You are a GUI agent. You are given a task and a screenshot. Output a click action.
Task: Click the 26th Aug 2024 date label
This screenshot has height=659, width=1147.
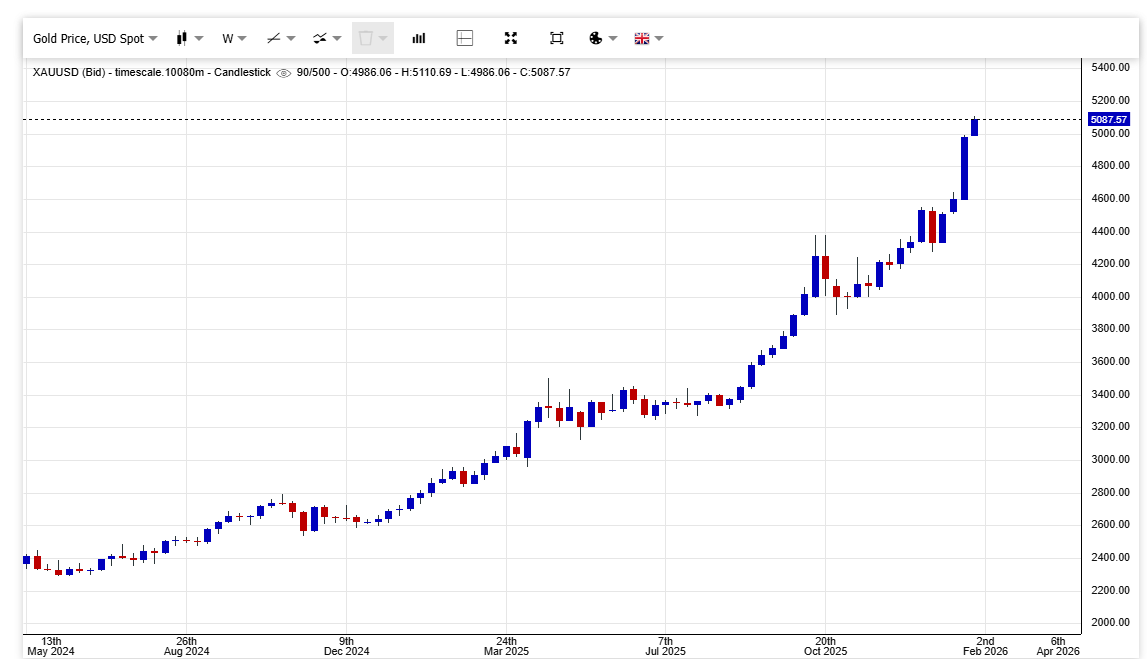[x=187, y=647]
